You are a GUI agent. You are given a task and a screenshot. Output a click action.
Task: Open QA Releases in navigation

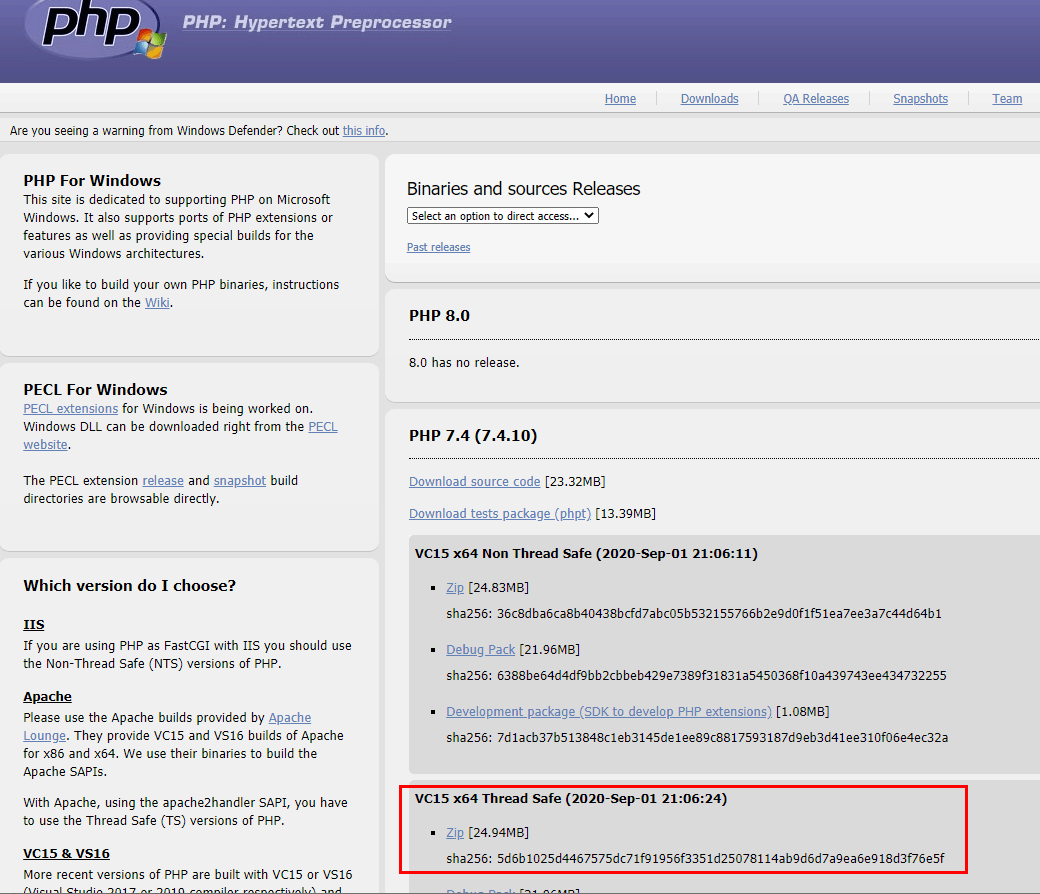coord(816,98)
